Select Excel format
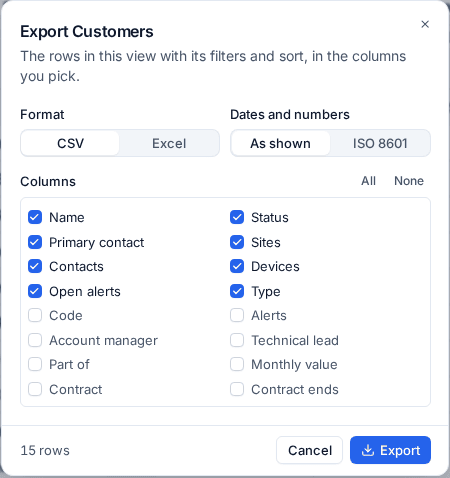 pos(169,143)
